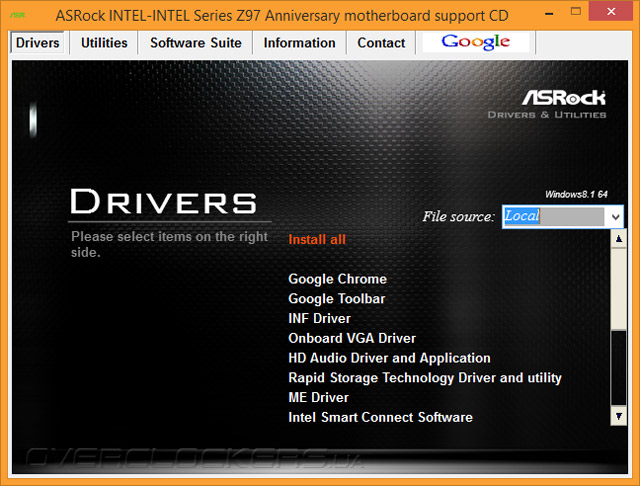Minimize the support CD window
640x486 pixels.
point(549,14)
